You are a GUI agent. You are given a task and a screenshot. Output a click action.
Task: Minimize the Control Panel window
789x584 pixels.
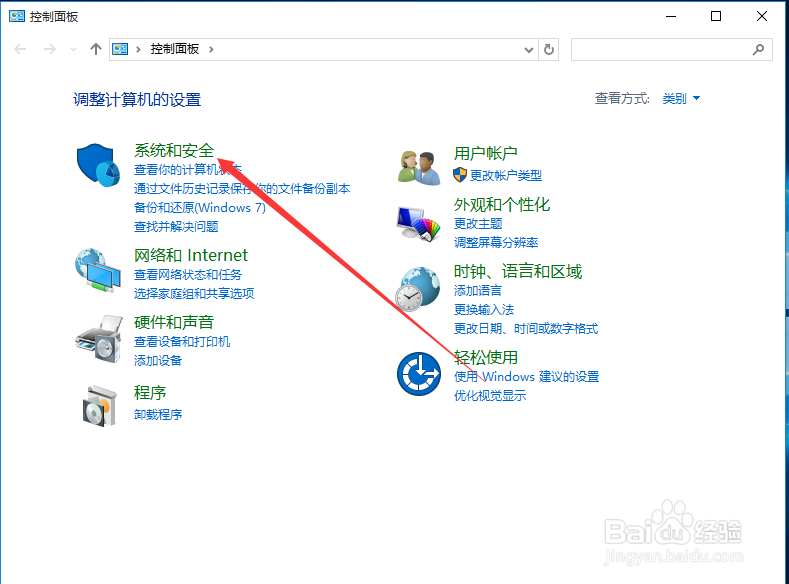point(671,16)
